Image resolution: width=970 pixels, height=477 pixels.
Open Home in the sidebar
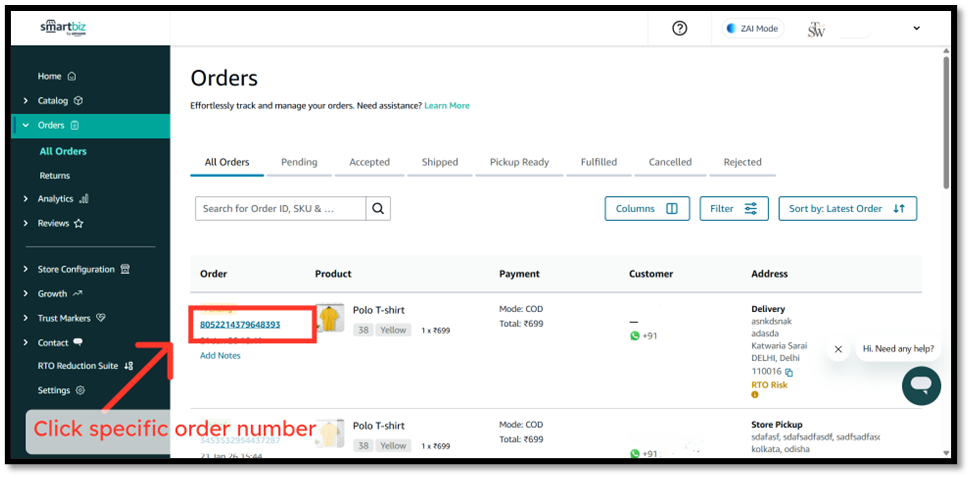pyautogui.click(x=50, y=76)
